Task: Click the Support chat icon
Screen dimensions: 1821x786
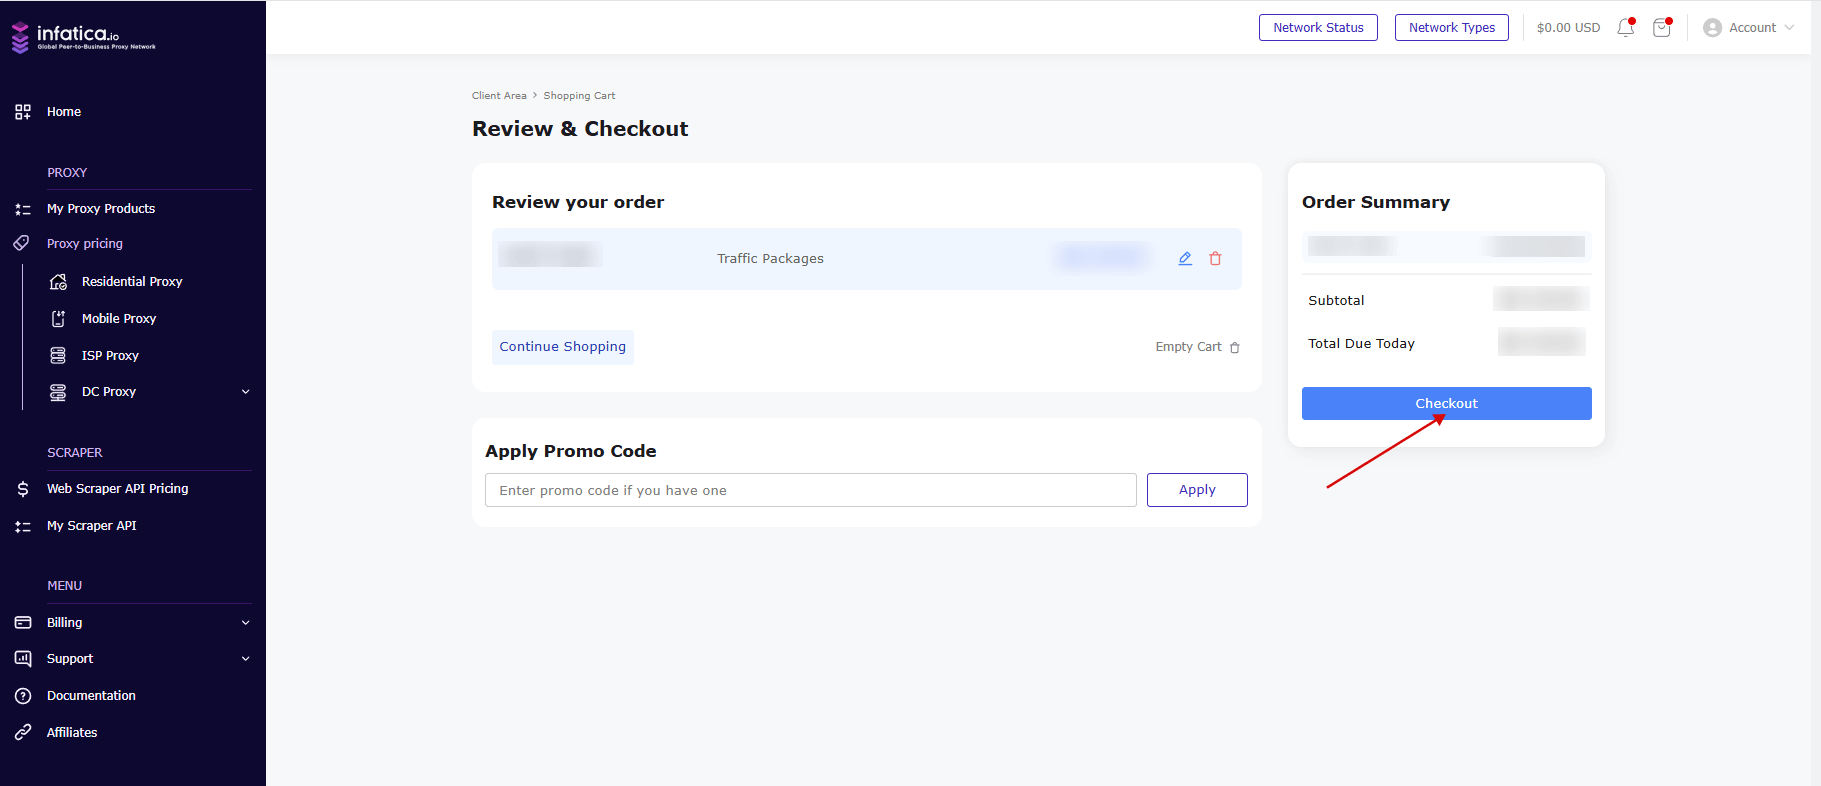Action: pyautogui.click(x=23, y=659)
